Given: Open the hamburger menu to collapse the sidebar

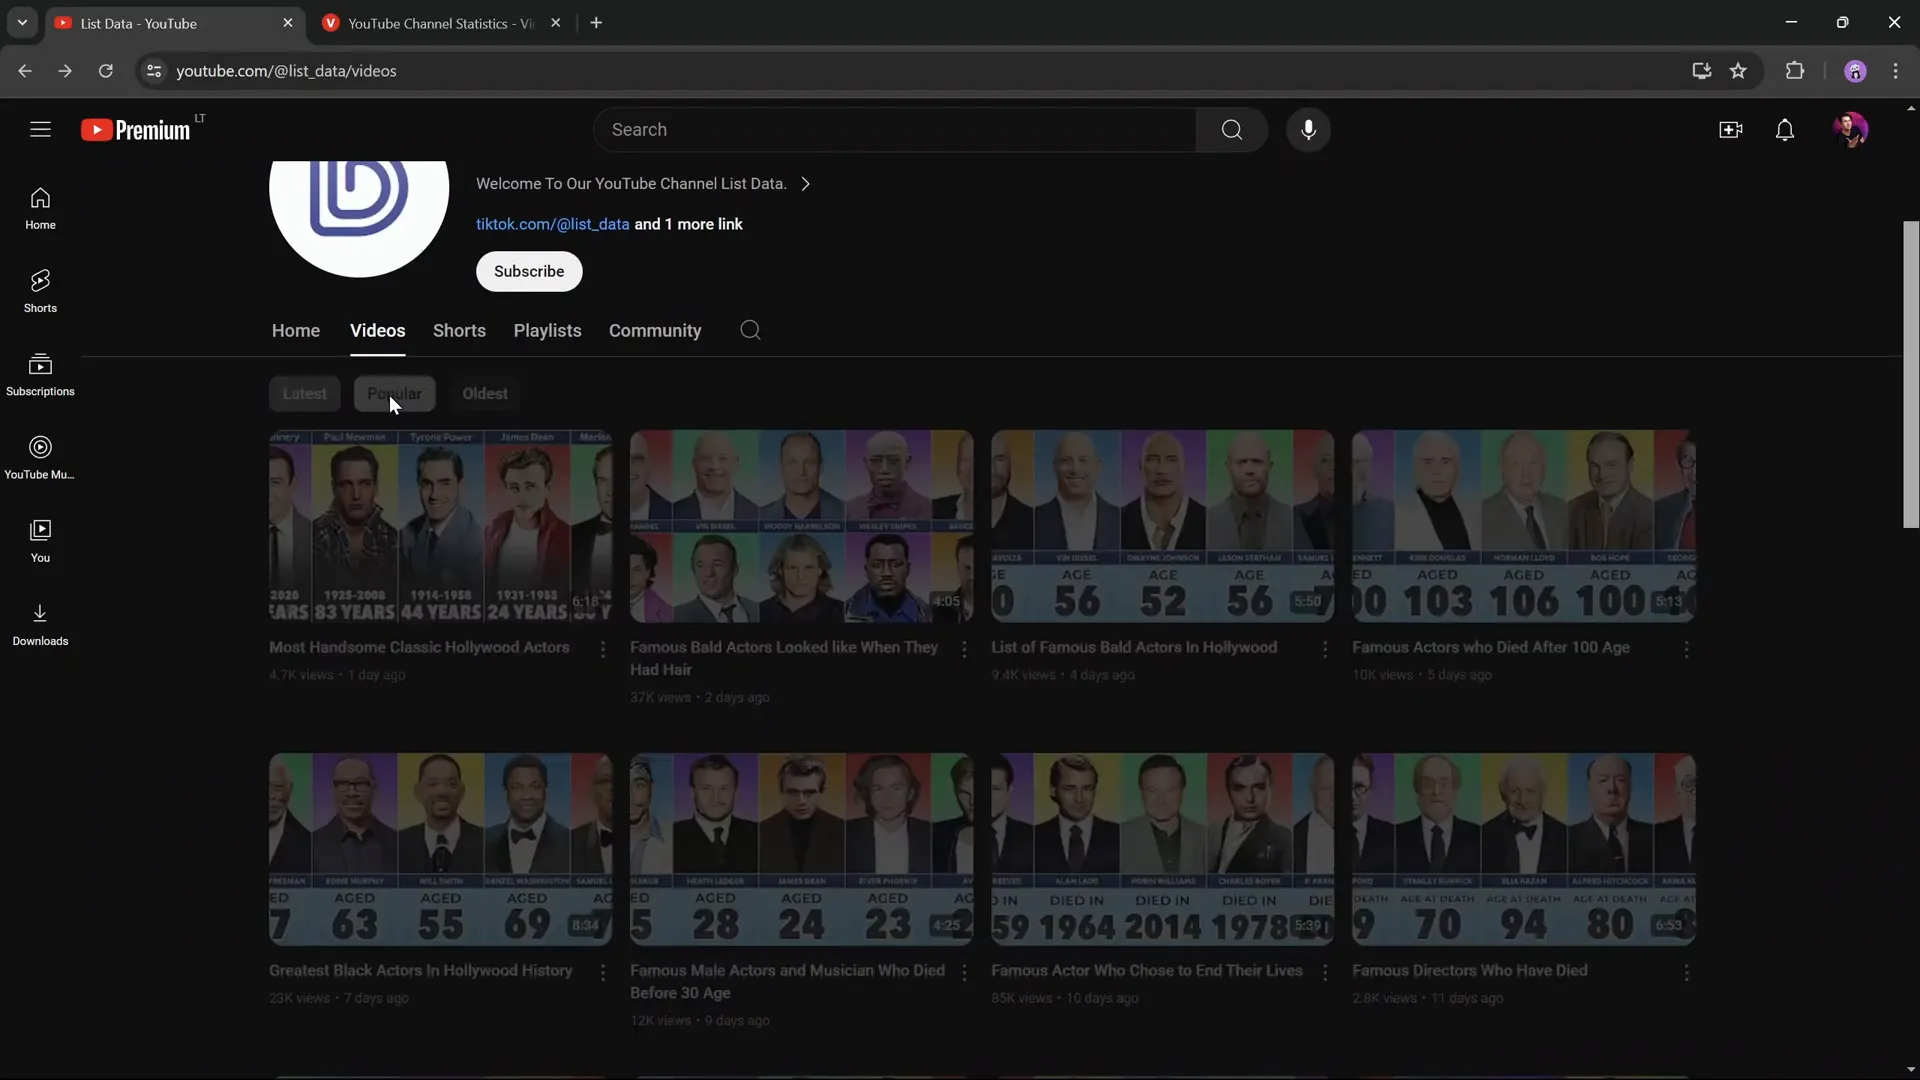Looking at the screenshot, I should click(39, 129).
